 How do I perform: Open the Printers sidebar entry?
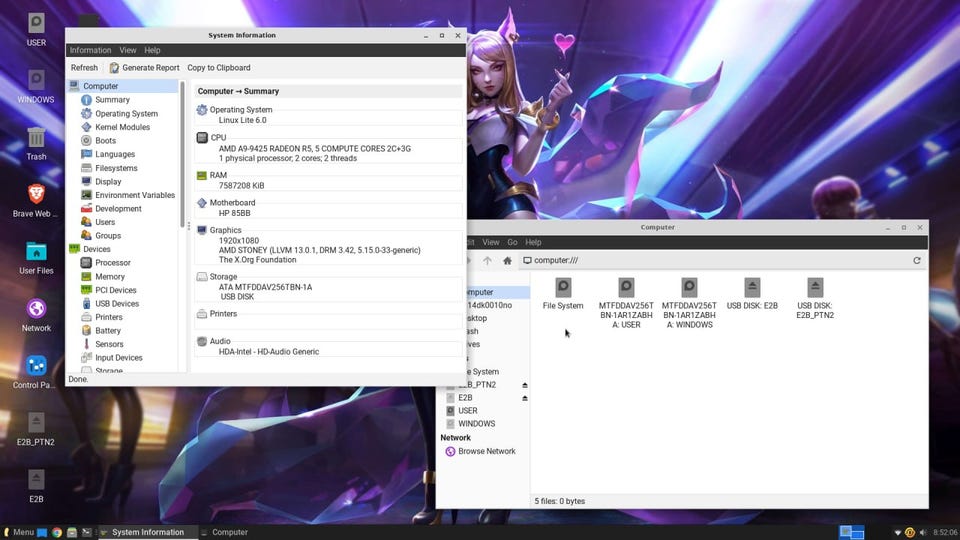(109, 317)
